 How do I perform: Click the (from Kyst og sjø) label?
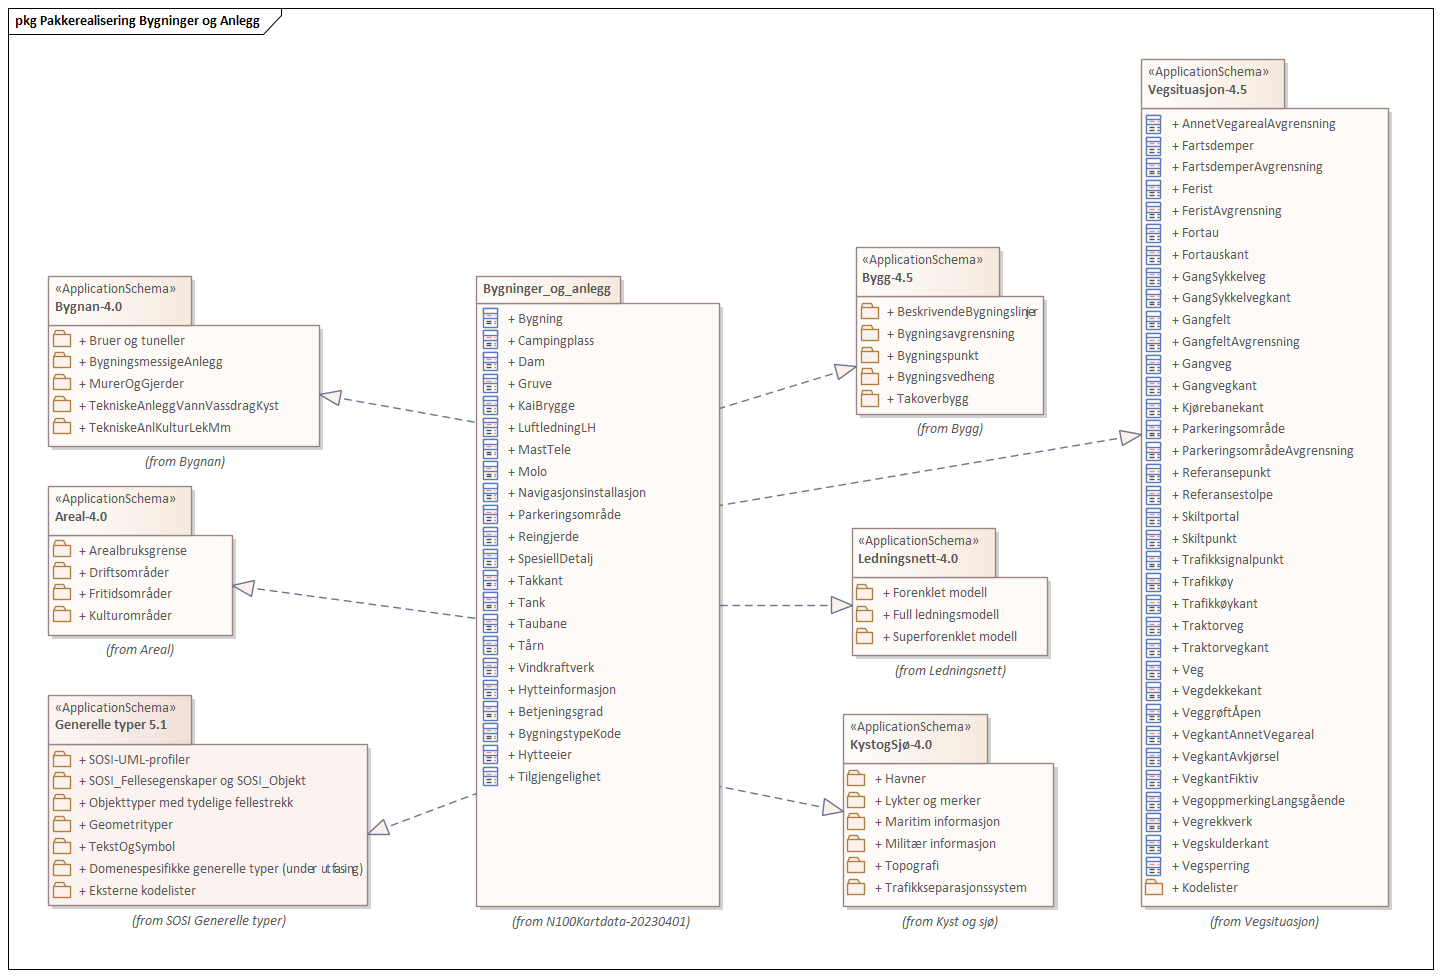coord(950,921)
